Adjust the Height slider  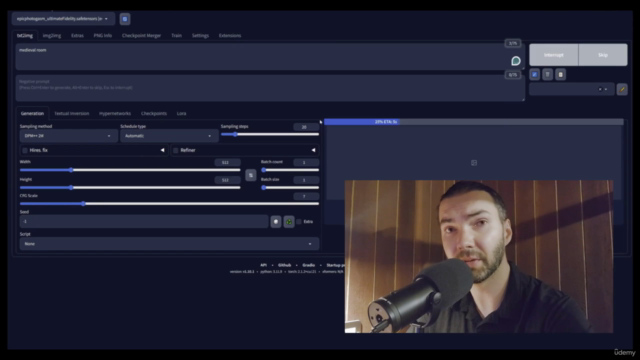pyautogui.click(x=130, y=187)
